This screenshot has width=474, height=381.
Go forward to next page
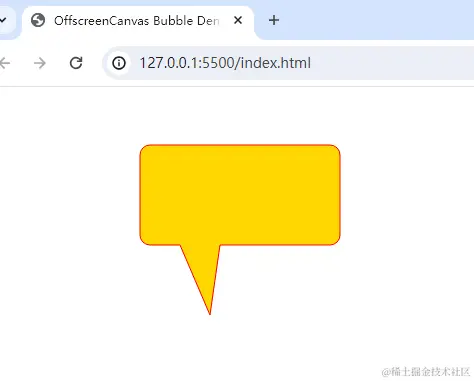click(40, 63)
